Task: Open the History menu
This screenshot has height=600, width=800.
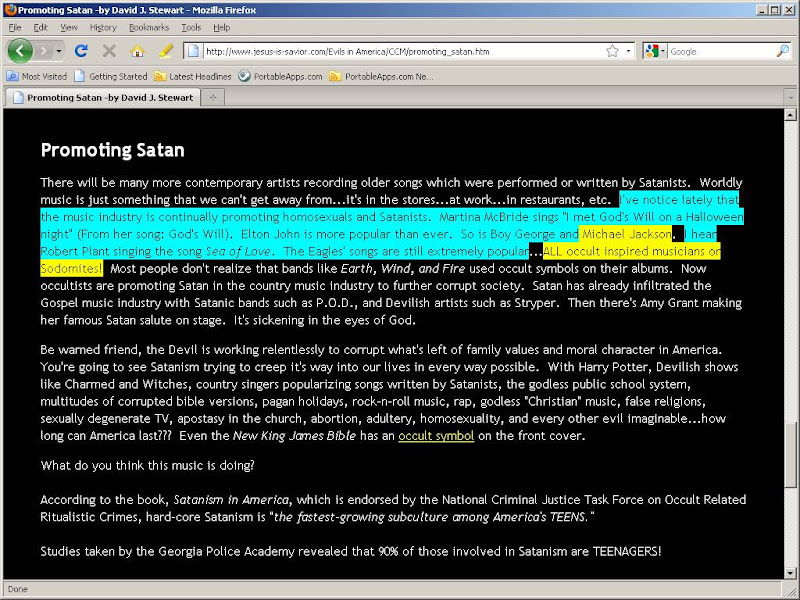Action: [103, 28]
